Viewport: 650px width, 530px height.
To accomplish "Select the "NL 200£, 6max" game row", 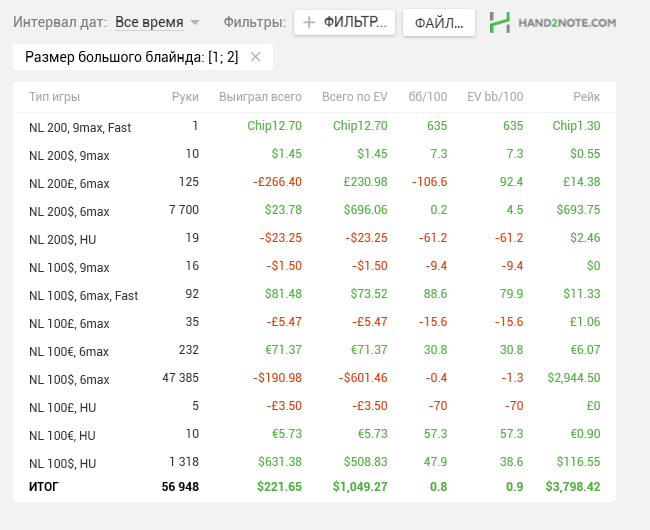I will coord(70,183).
